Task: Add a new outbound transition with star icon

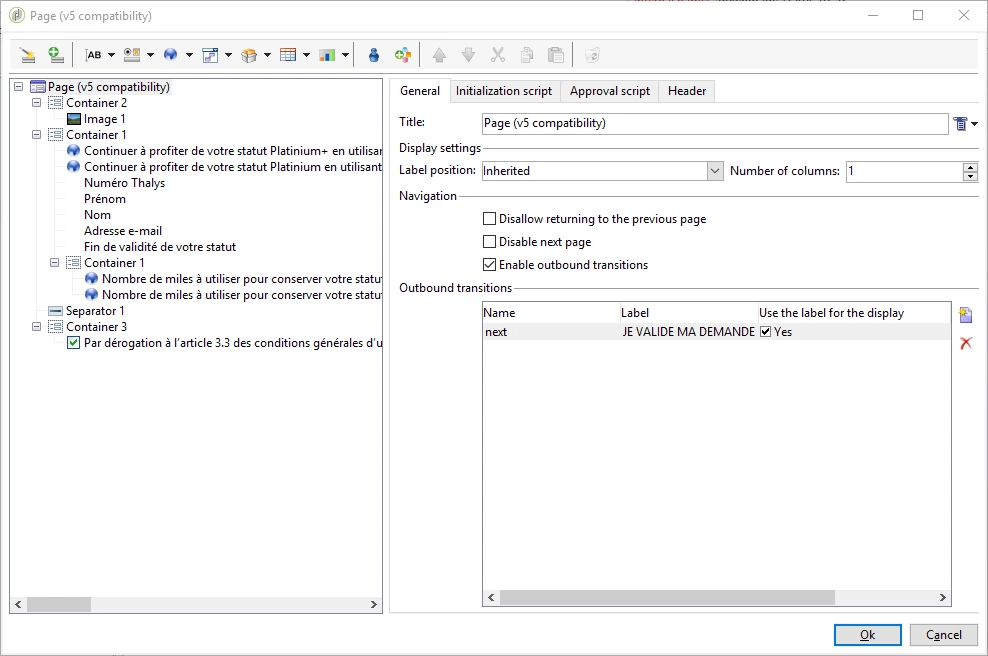Action: pyautogui.click(x=965, y=314)
